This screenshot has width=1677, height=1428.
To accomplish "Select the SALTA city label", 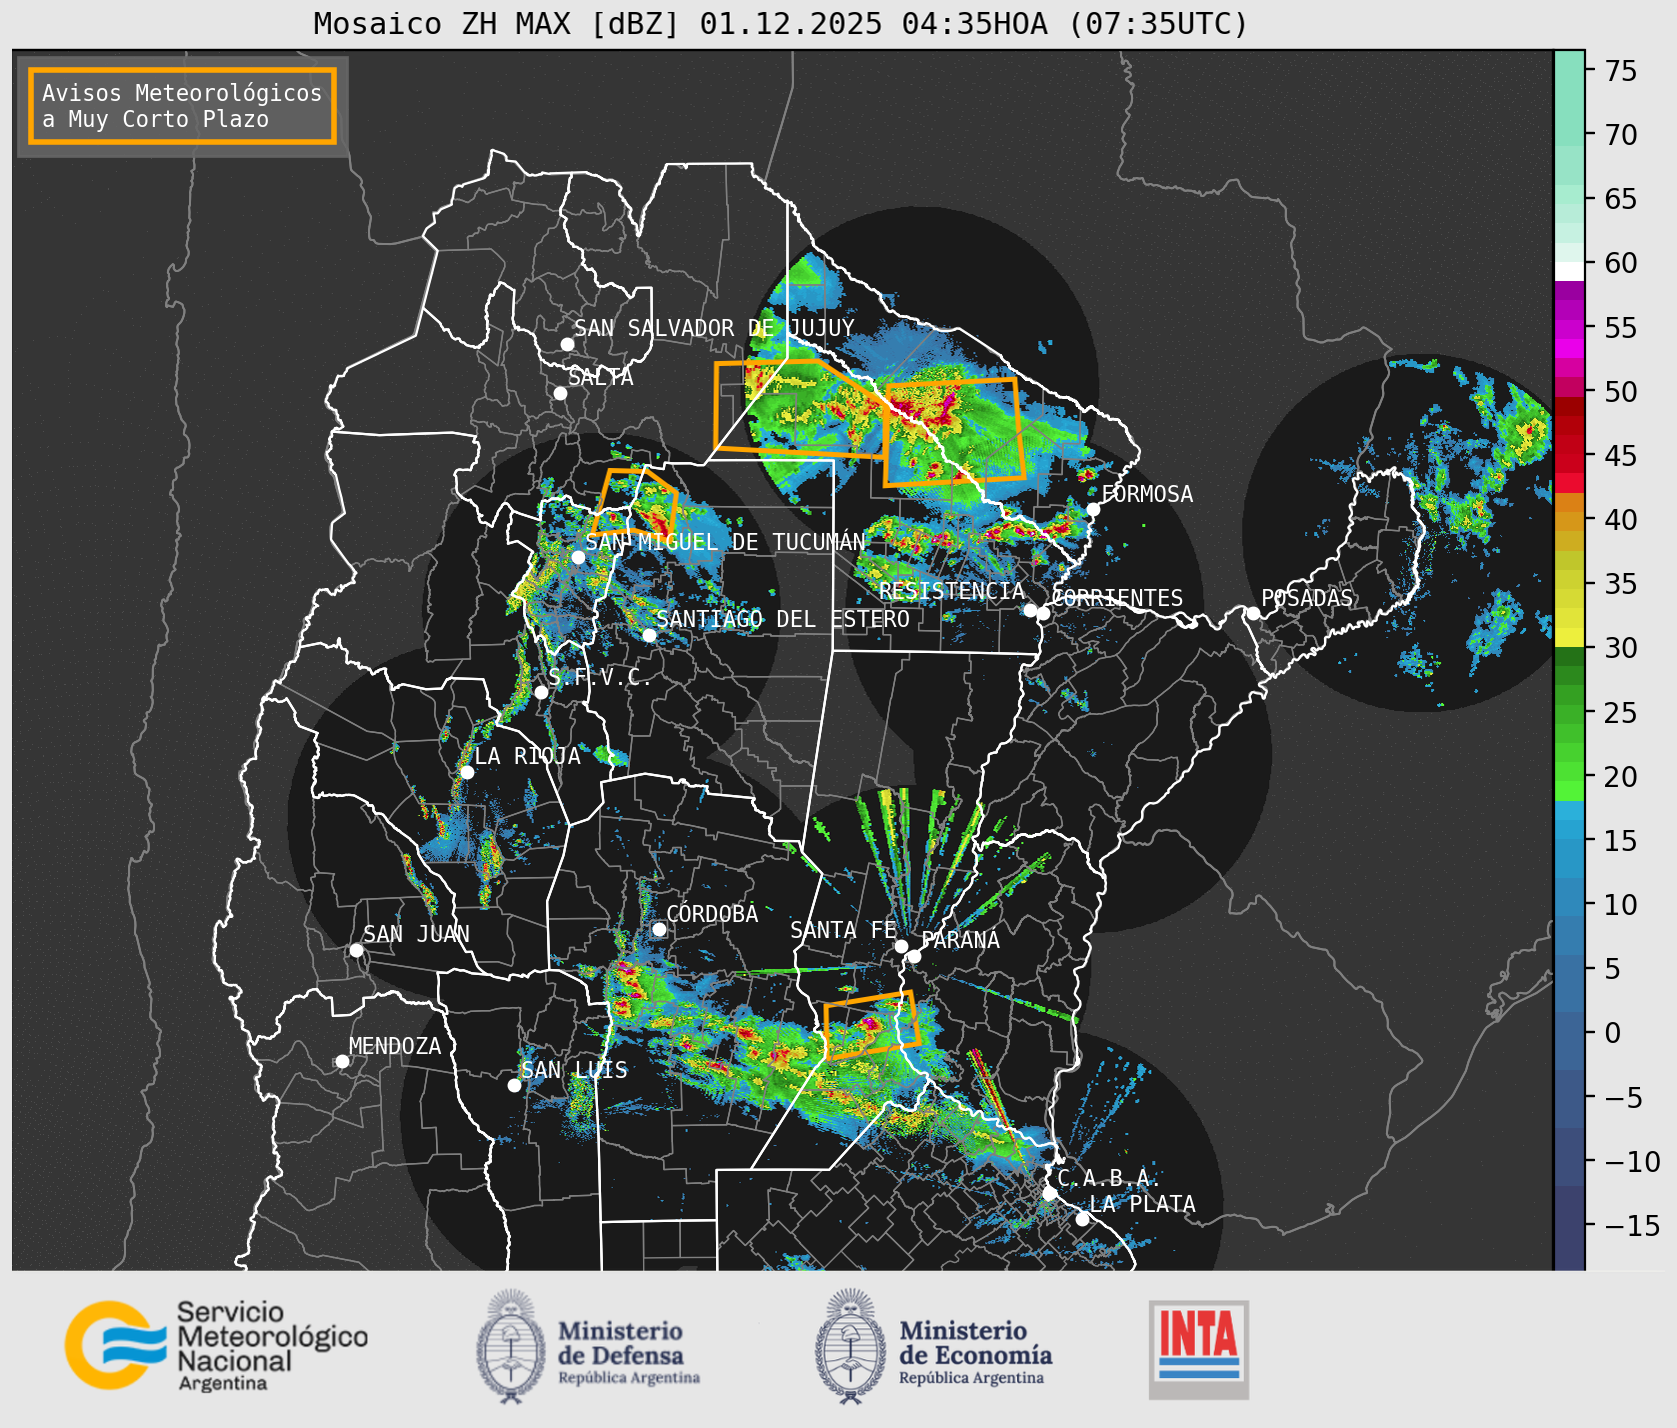I will [x=600, y=377].
